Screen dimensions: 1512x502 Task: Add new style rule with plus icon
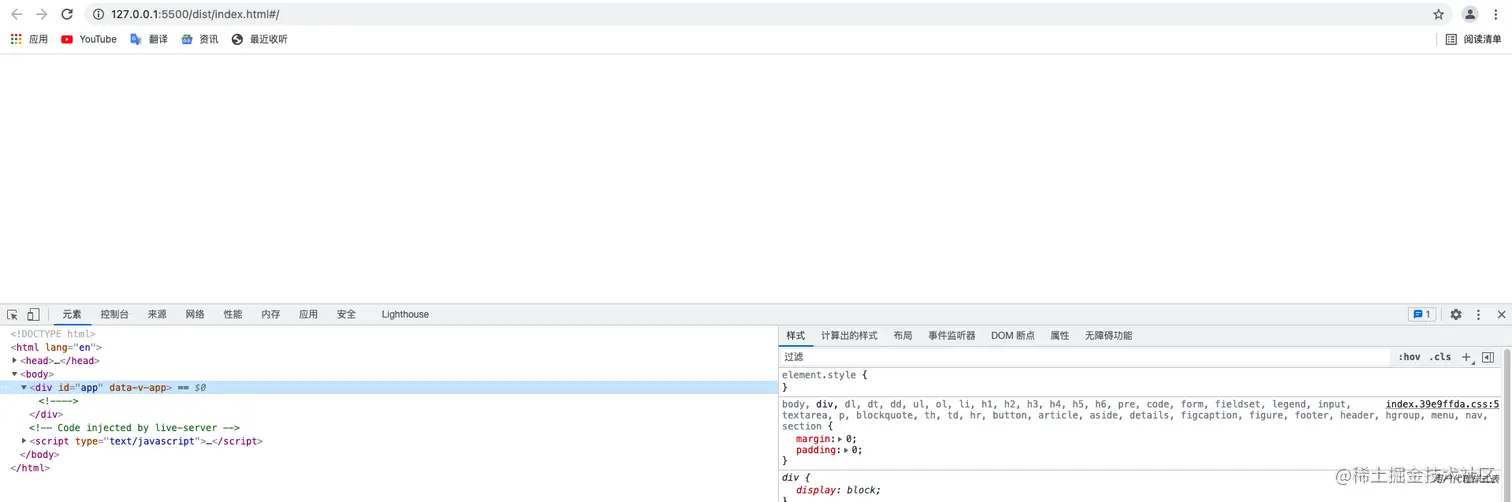[1466, 357]
